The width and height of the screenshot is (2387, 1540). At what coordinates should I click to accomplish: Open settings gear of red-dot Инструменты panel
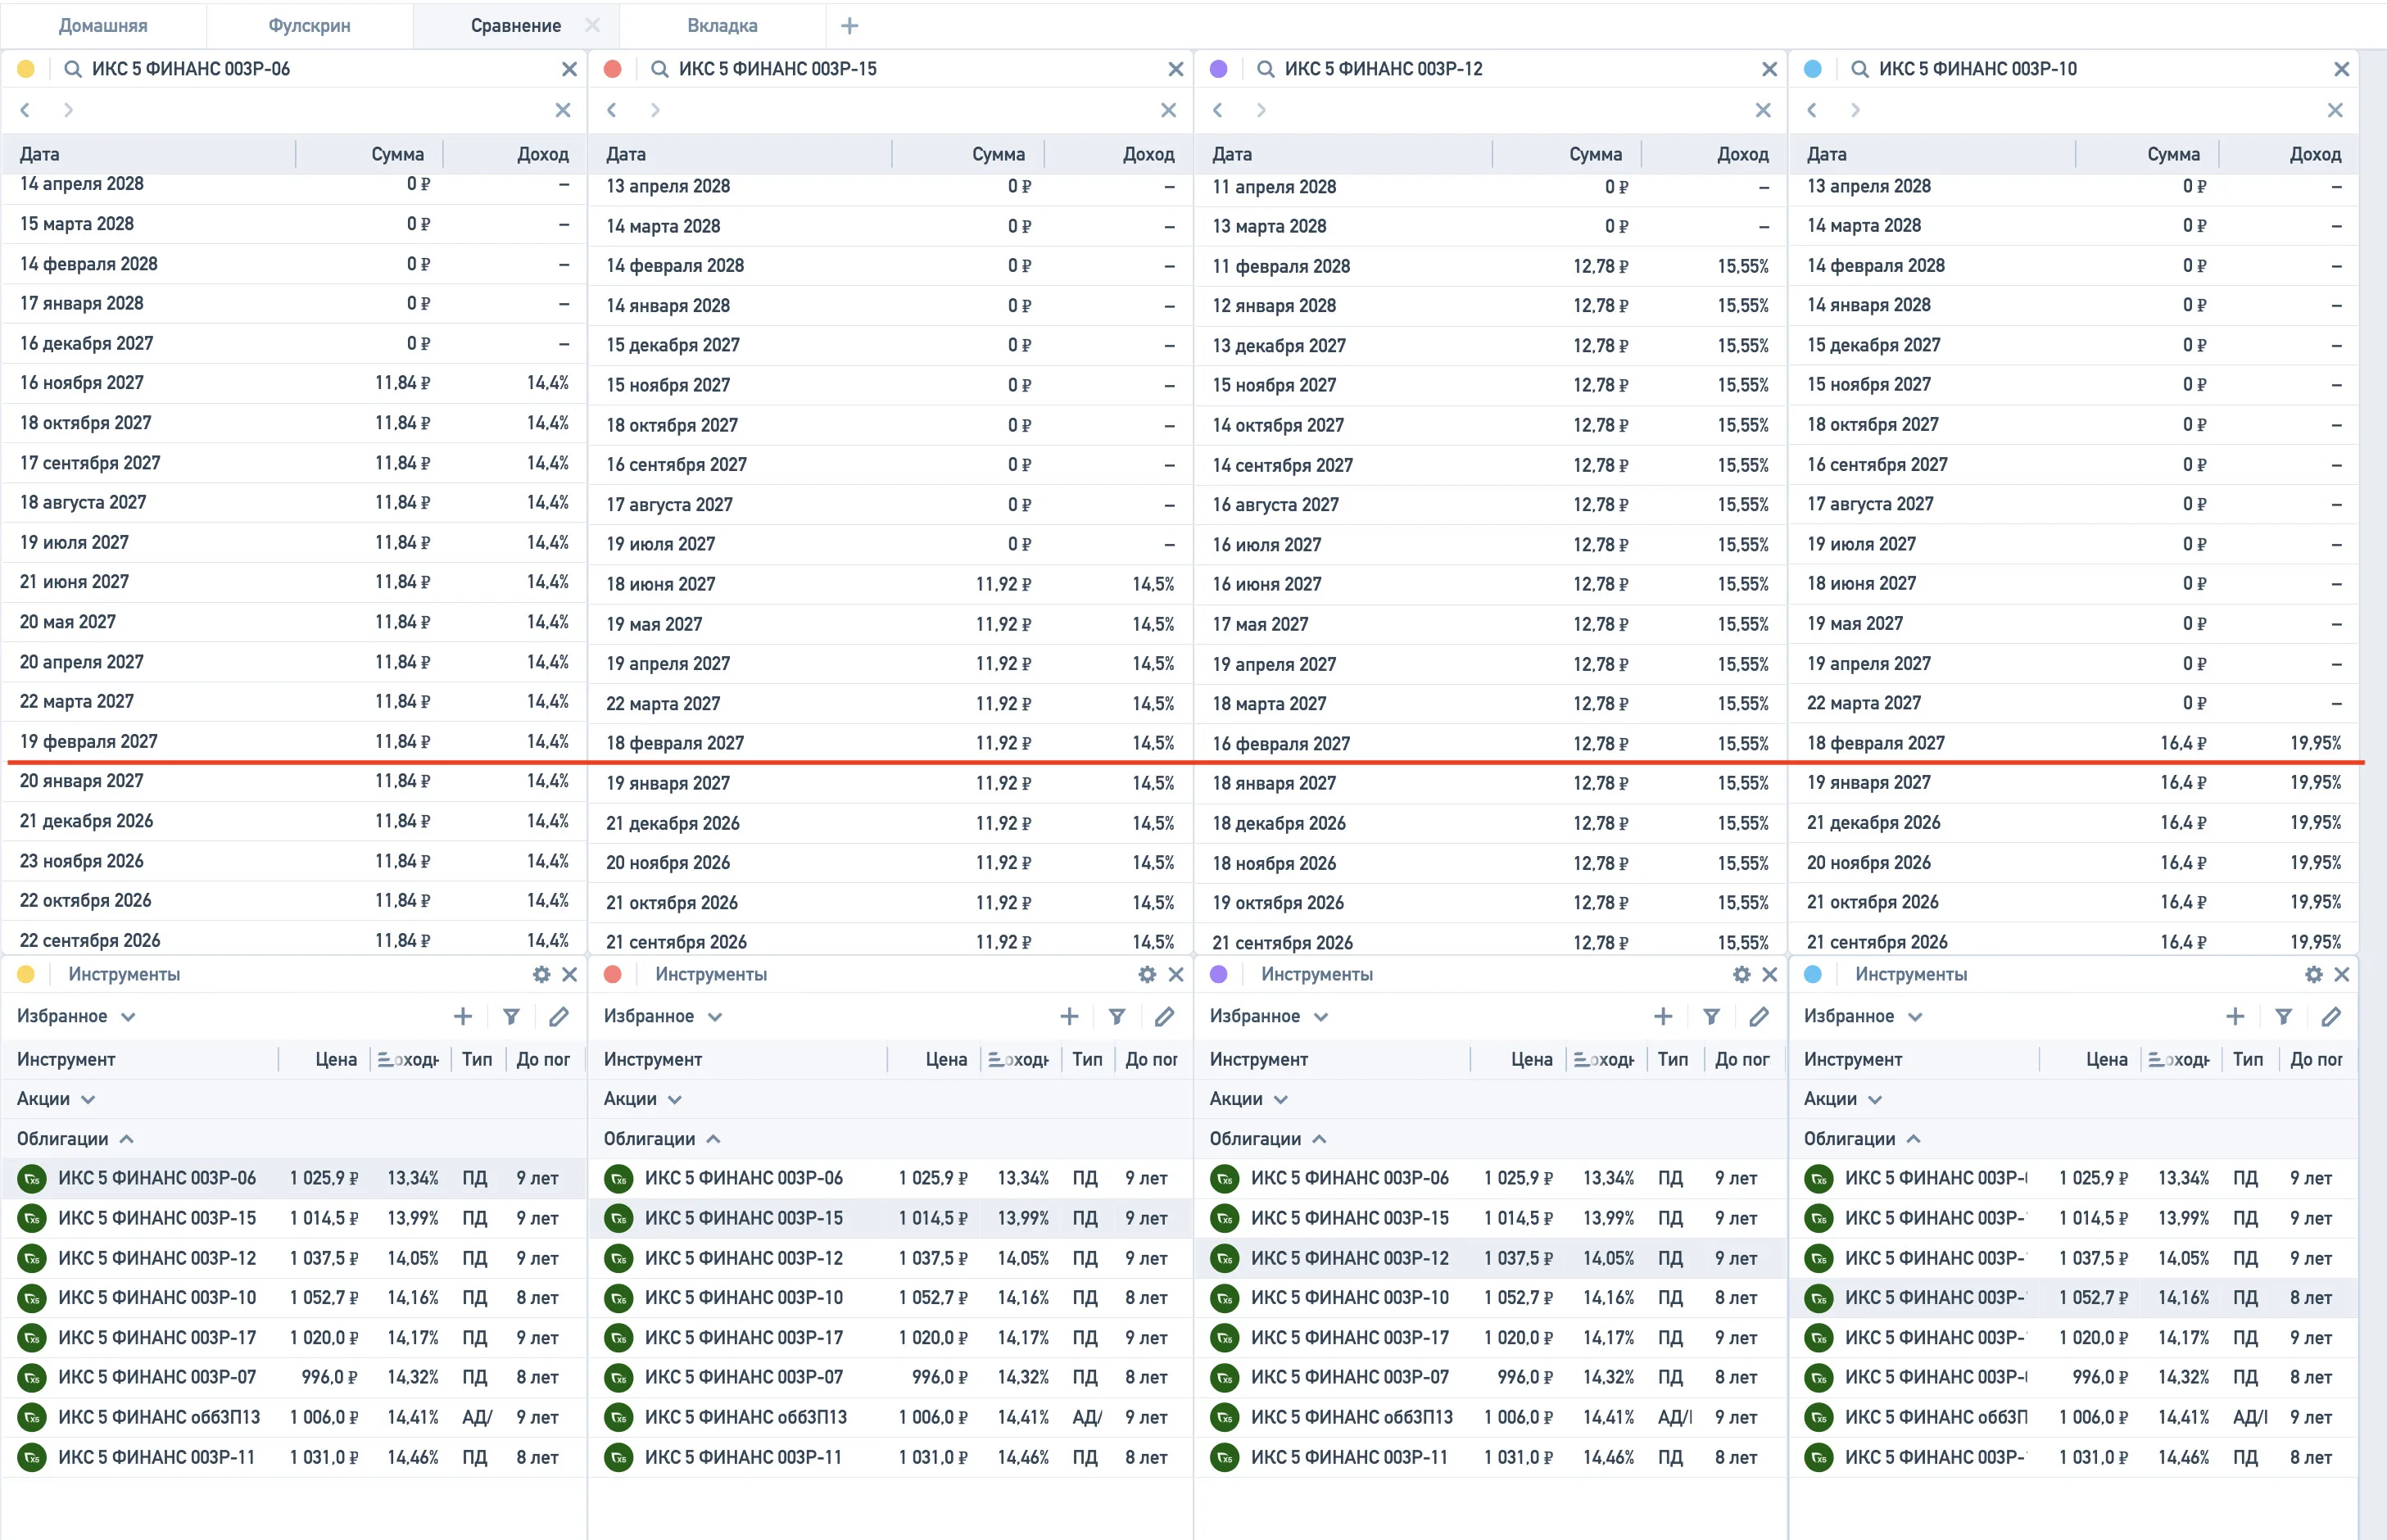tap(1147, 974)
